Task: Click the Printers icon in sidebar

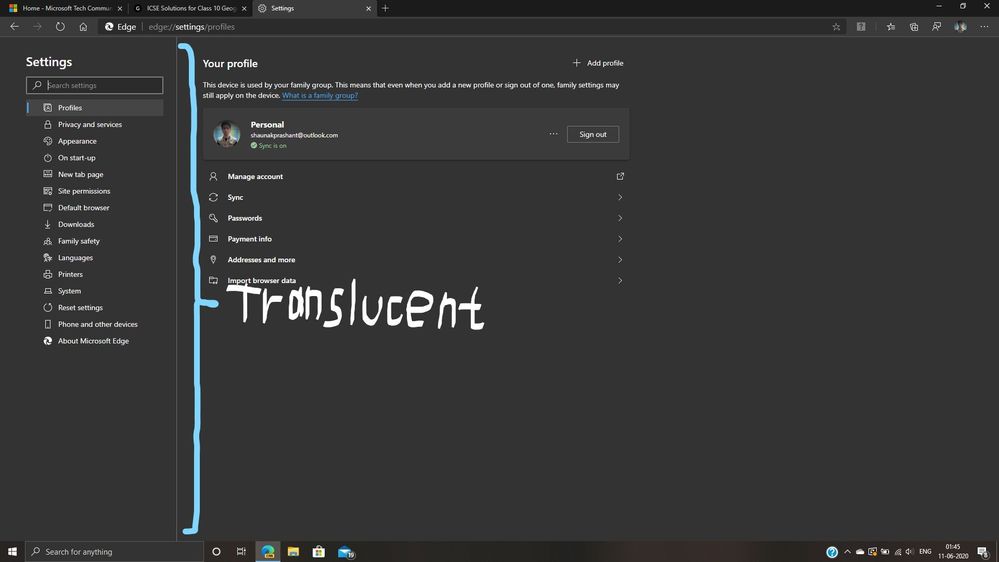Action: tap(48, 274)
